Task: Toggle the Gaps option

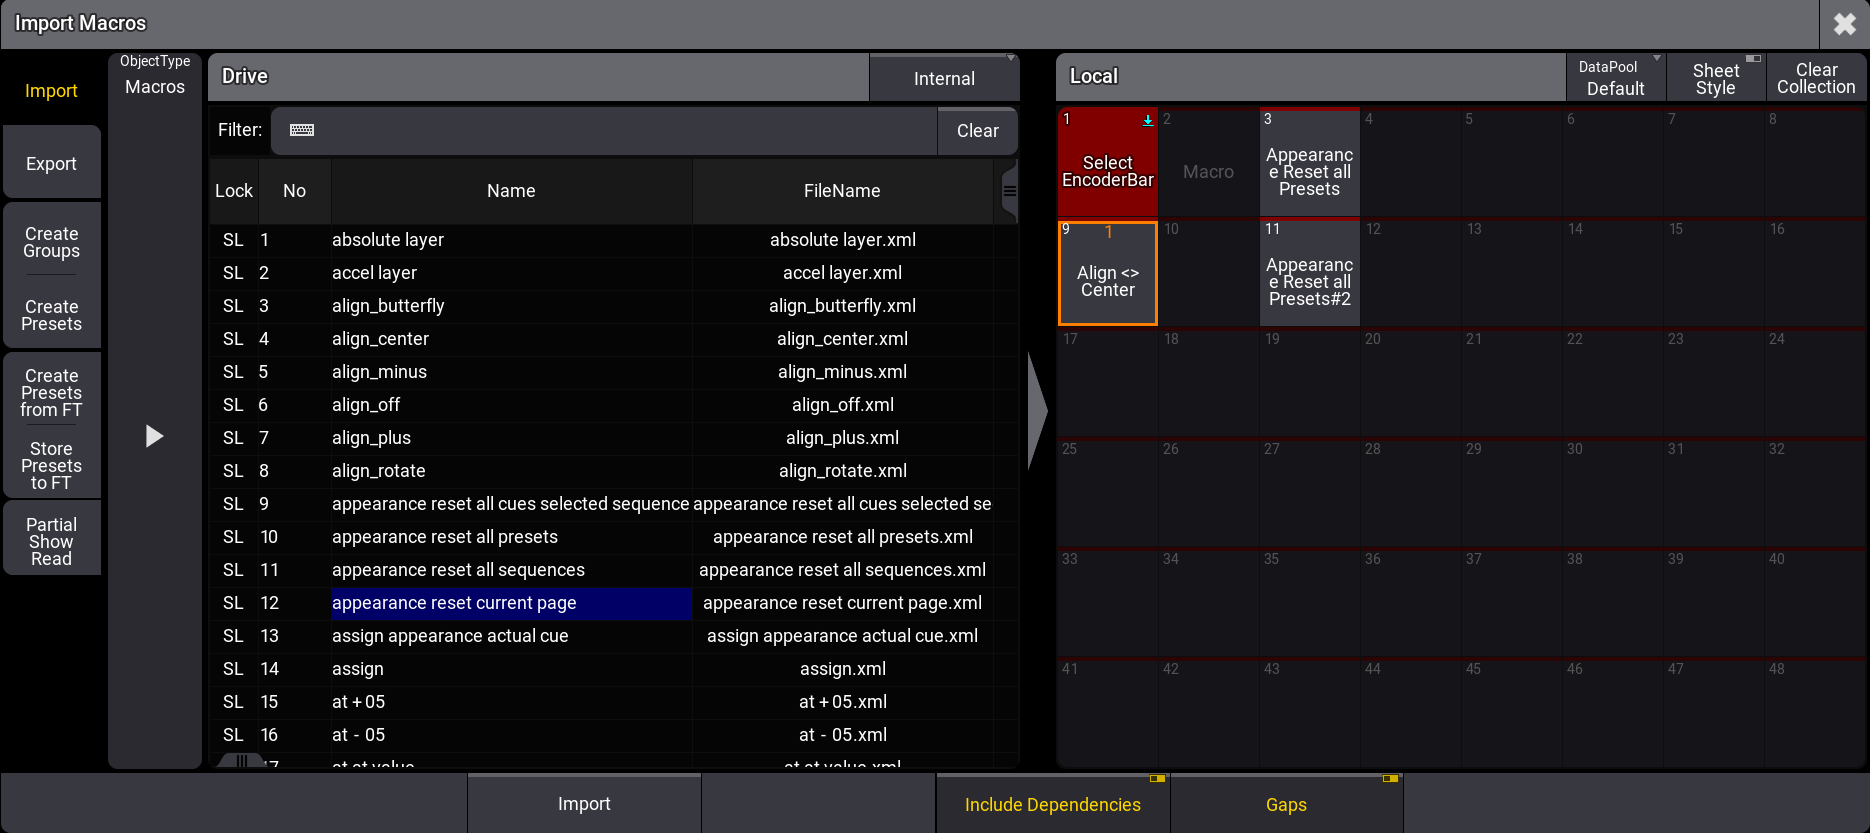Action: [1286, 804]
